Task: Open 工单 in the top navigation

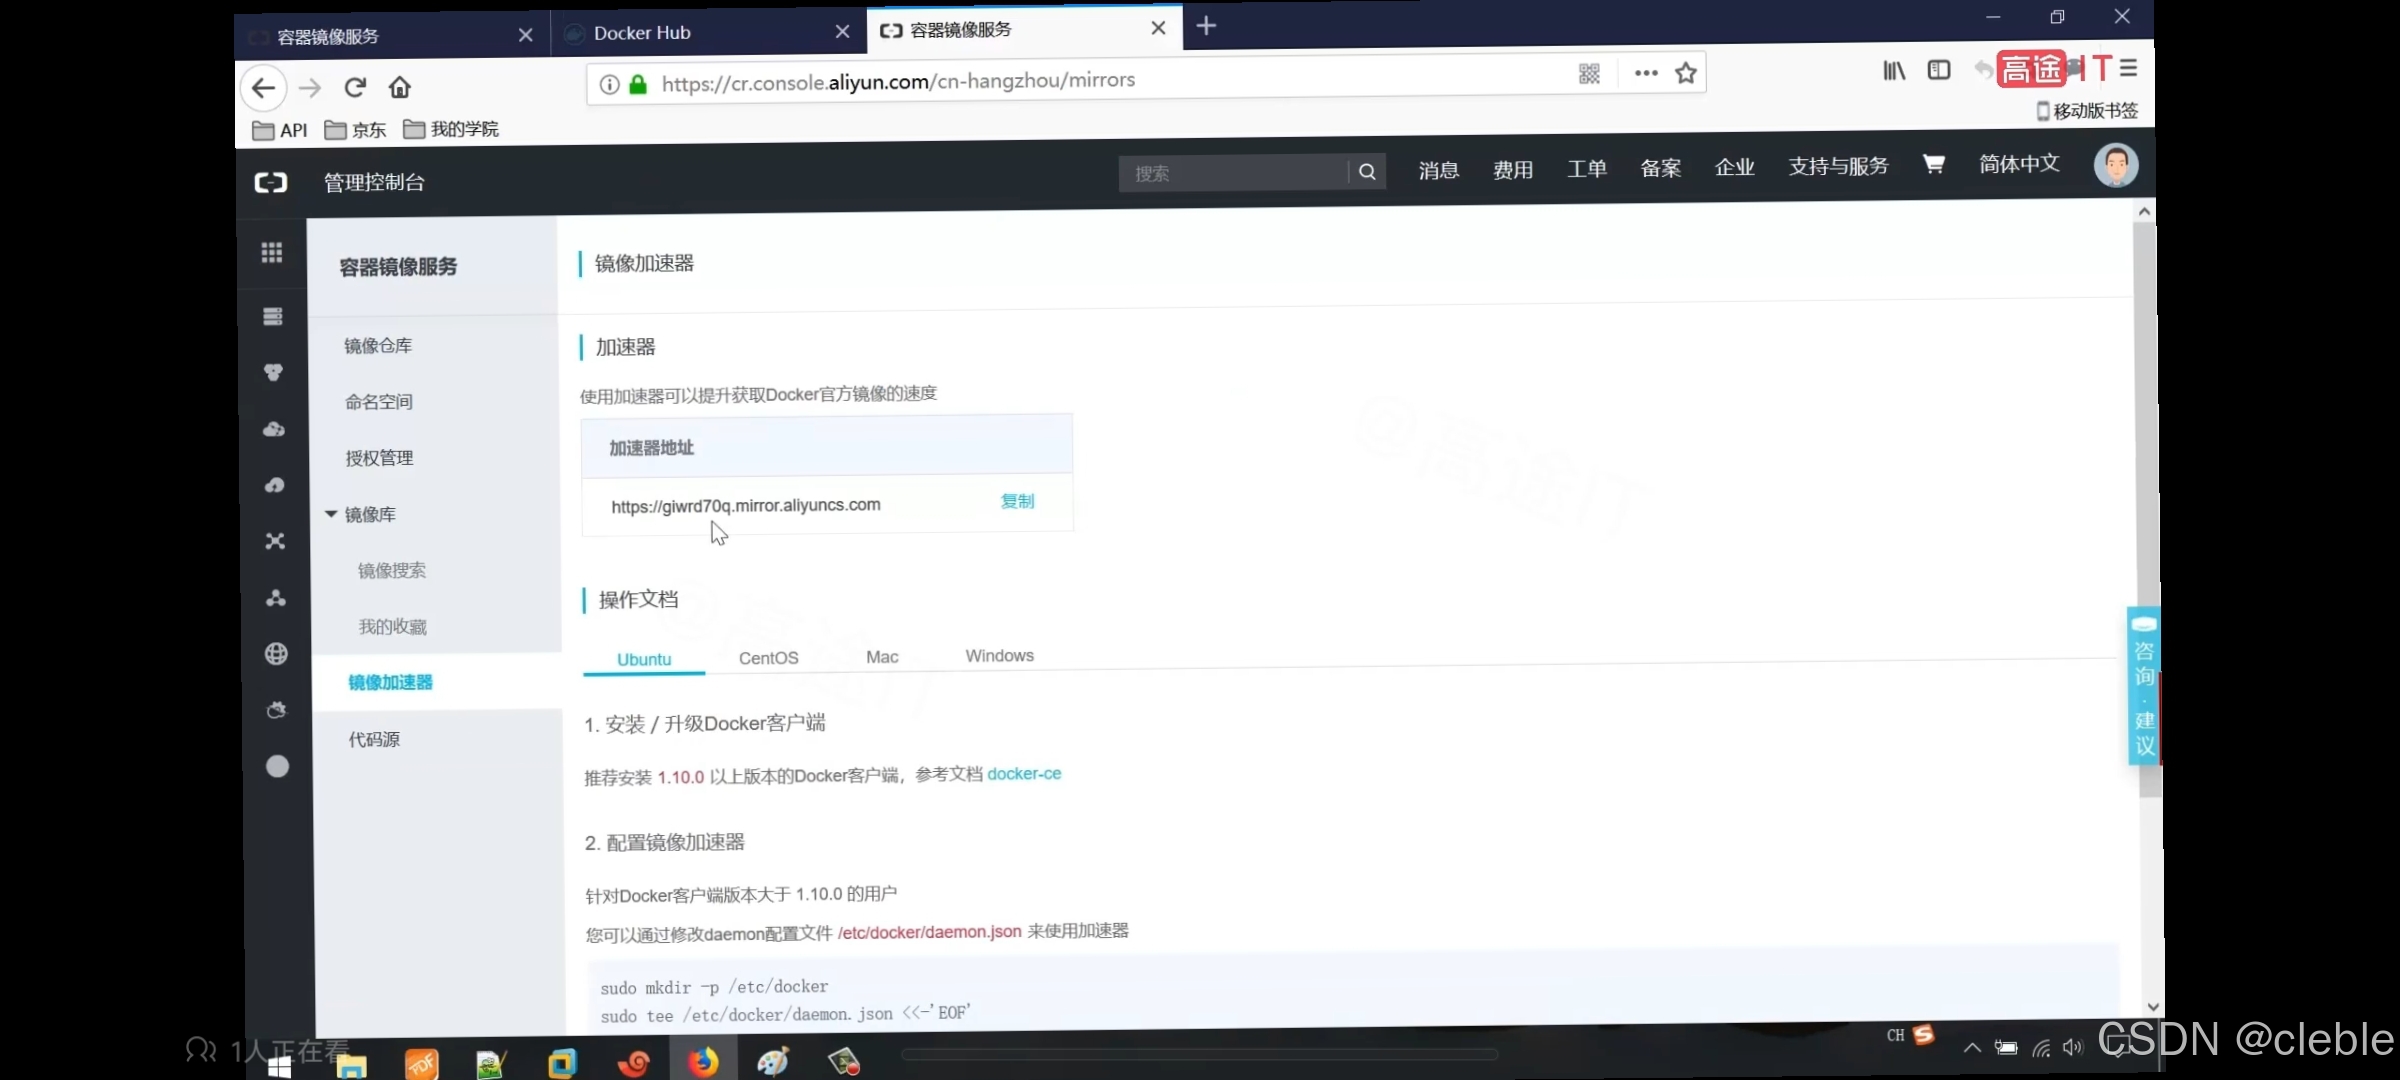Action: coord(1587,168)
